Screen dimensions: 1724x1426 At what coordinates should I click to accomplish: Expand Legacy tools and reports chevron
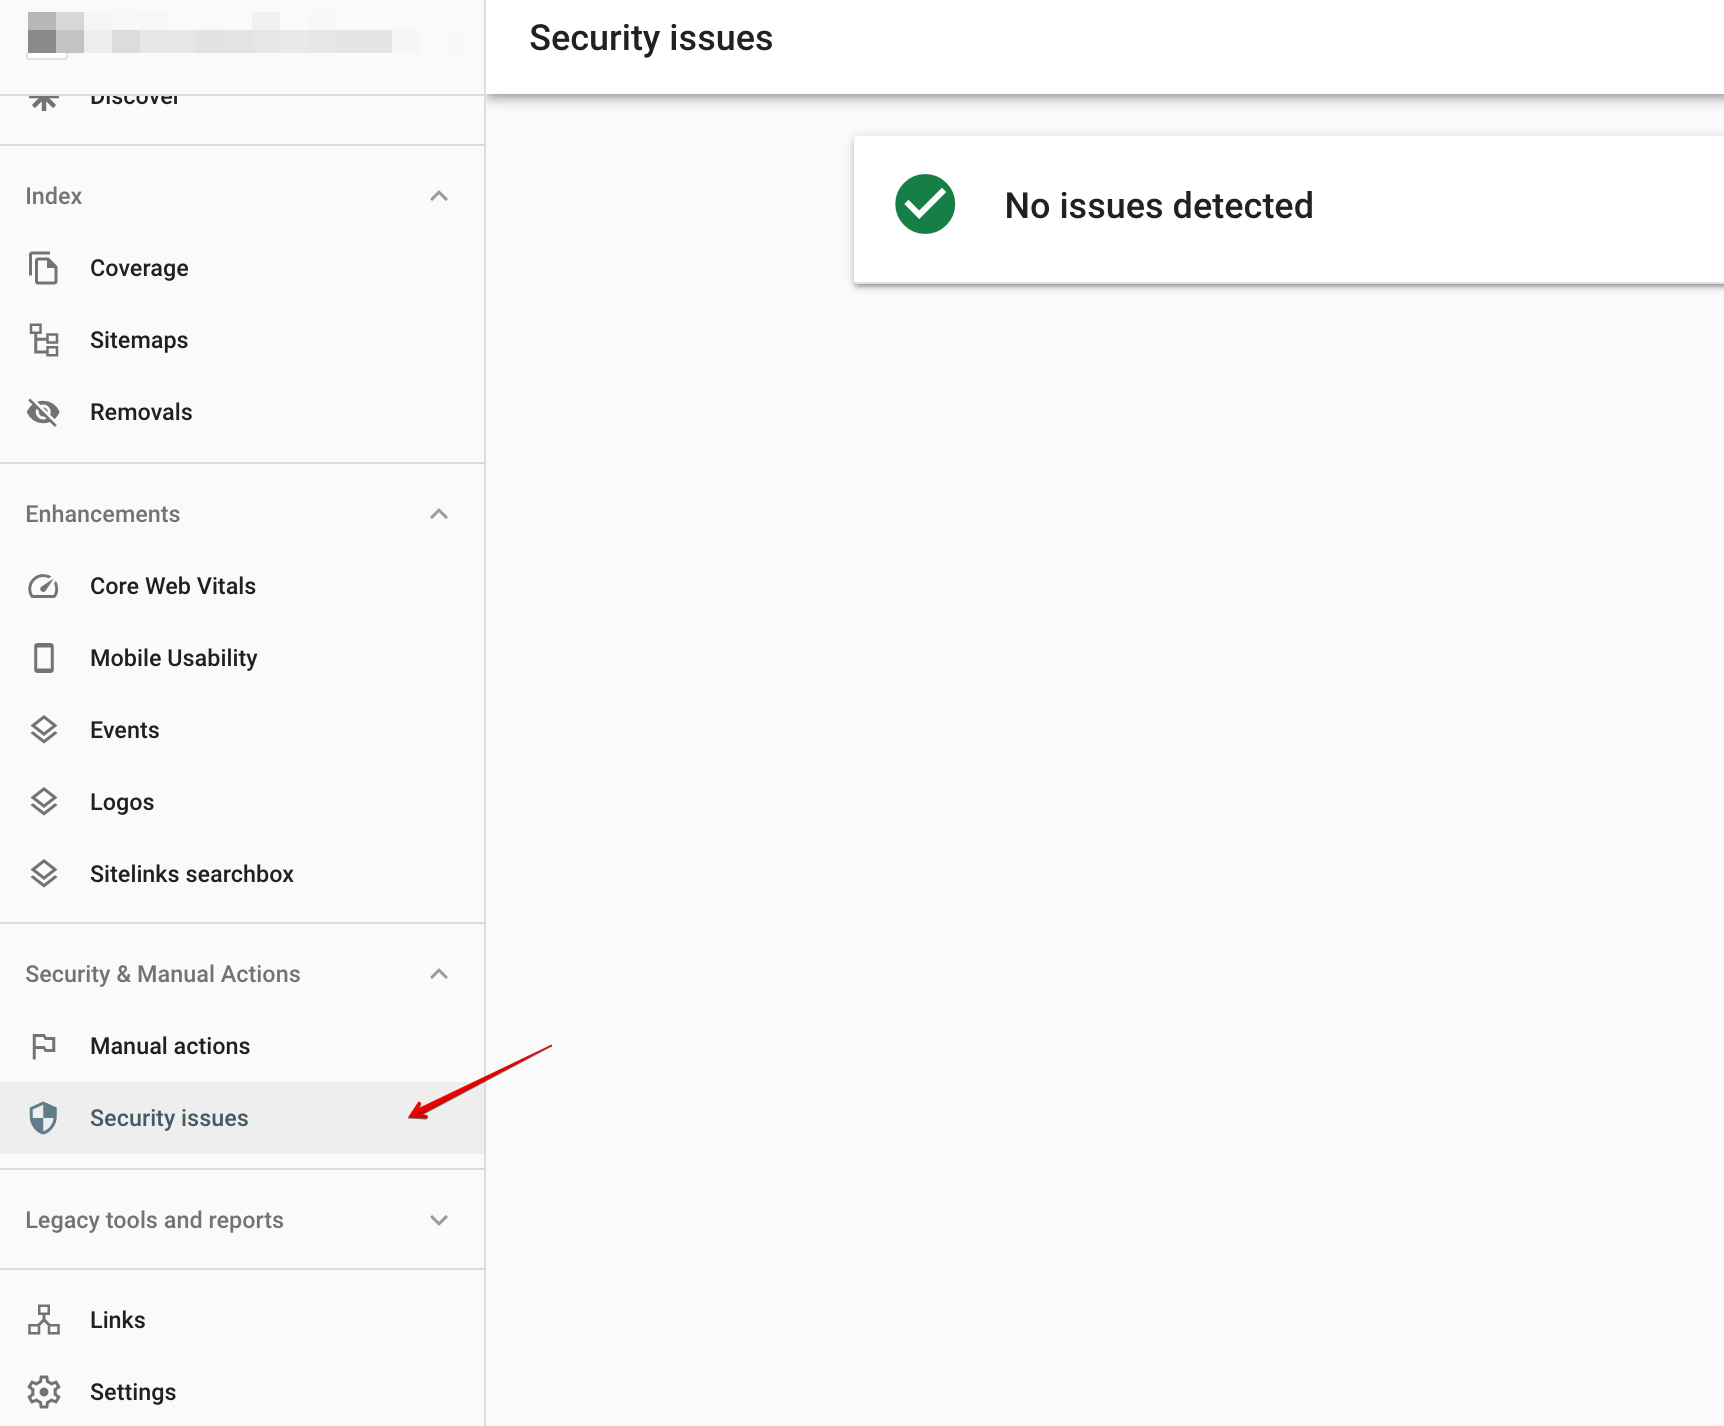(438, 1220)
